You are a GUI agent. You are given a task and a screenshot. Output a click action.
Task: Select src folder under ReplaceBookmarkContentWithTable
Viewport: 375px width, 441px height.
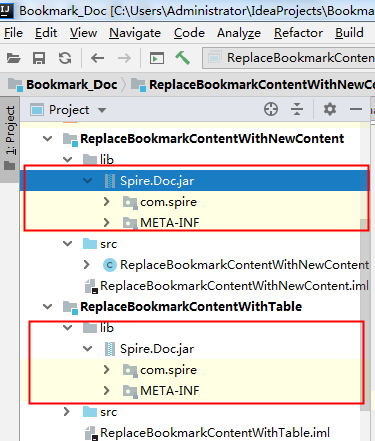click(109, 412)
